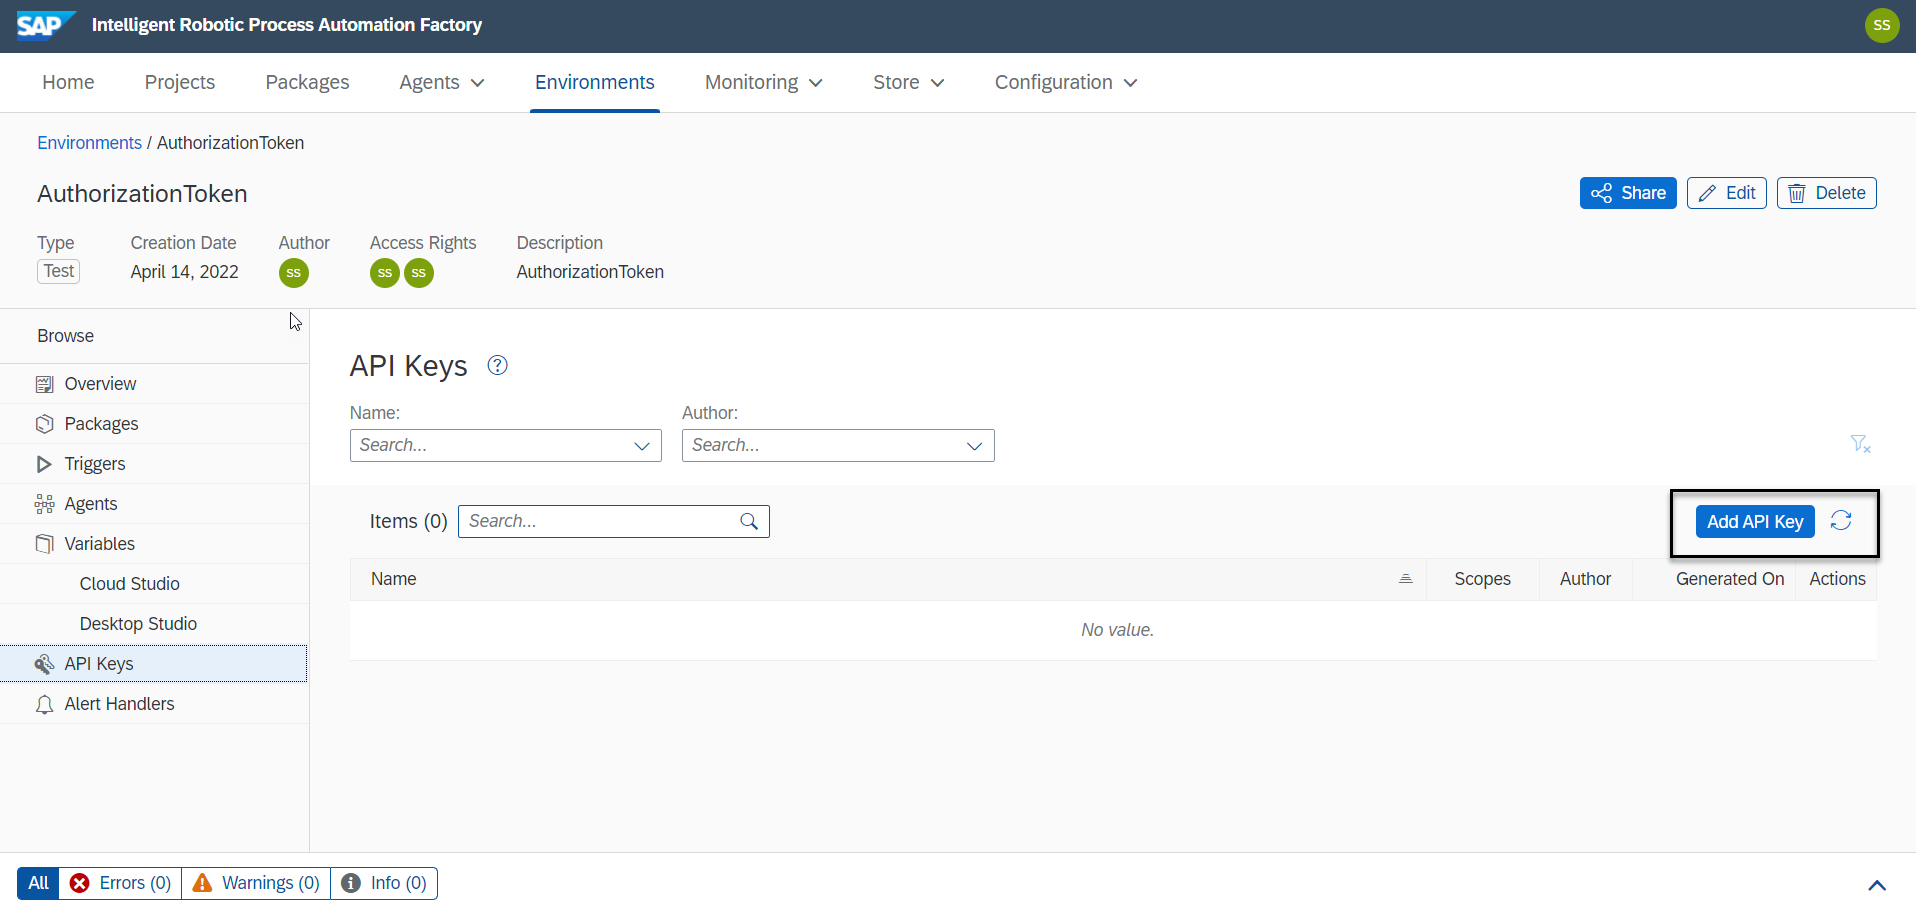Open the Configuration menu dropdown
1916x904 pixels.
[1066, 82]
